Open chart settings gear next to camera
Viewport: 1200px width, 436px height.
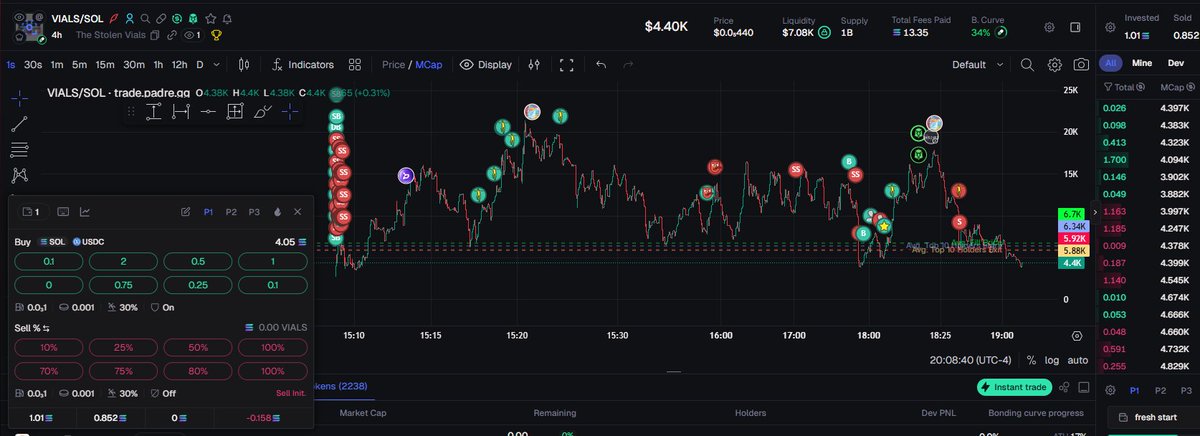[x=1054, y=65]
